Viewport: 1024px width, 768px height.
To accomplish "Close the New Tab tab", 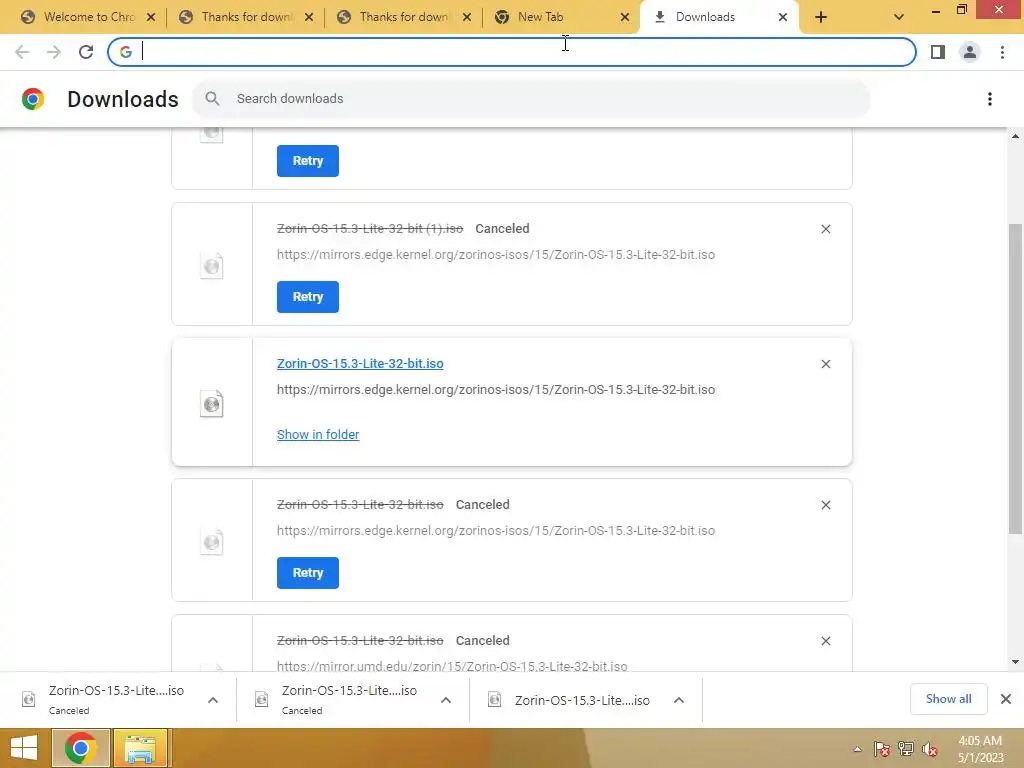I will pos(624,18).
